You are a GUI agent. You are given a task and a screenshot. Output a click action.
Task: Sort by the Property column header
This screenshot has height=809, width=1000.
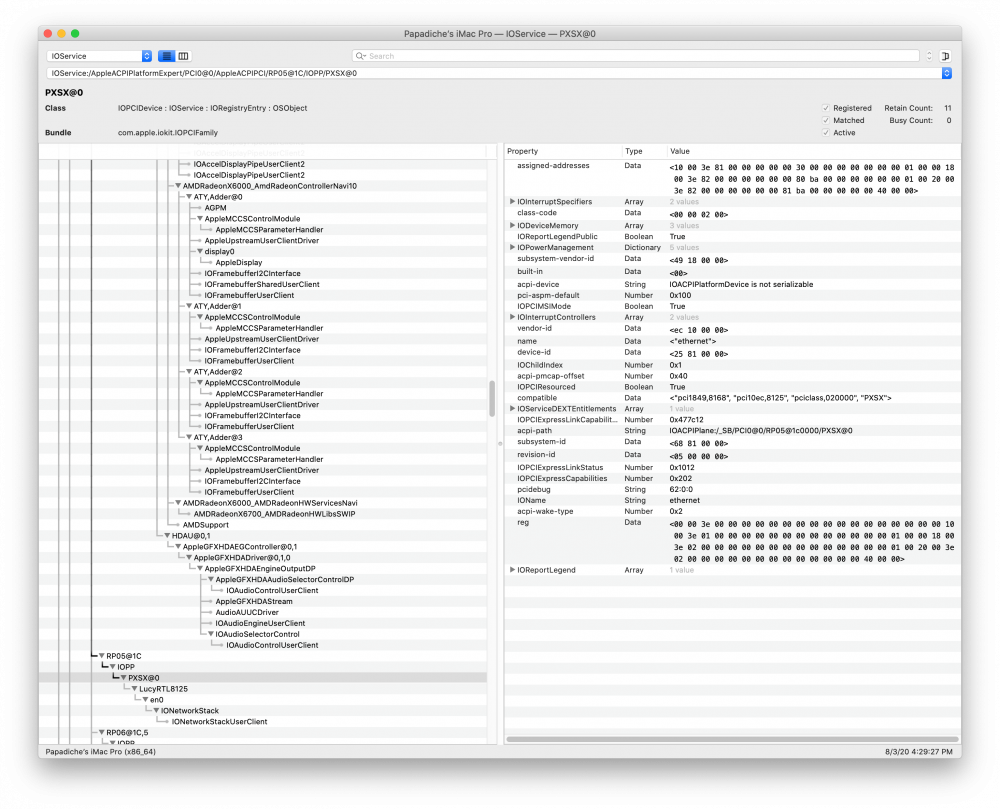563,151
